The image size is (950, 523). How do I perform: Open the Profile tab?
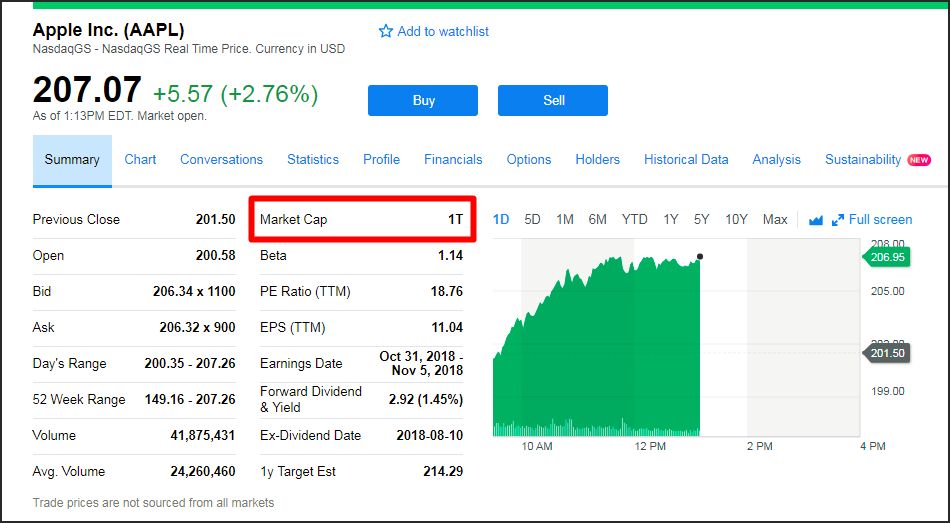point(381,159)
